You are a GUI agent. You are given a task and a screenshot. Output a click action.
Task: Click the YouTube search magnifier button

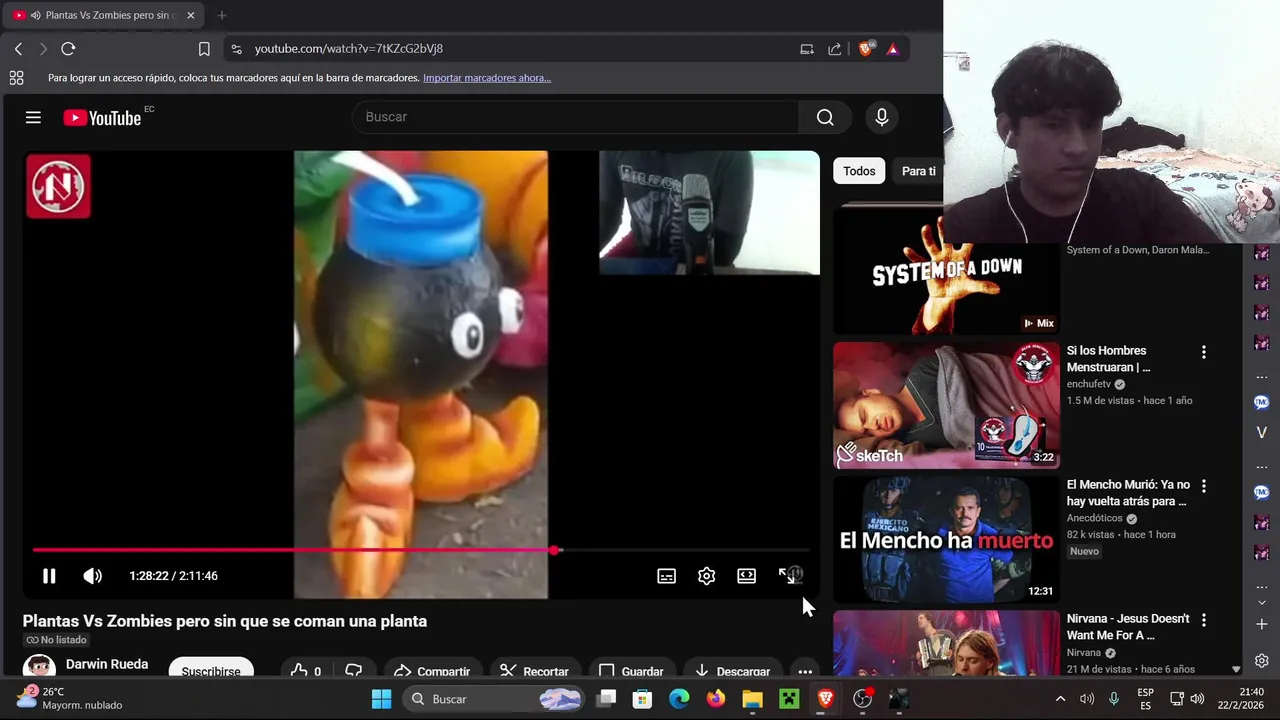coord(825,117)
